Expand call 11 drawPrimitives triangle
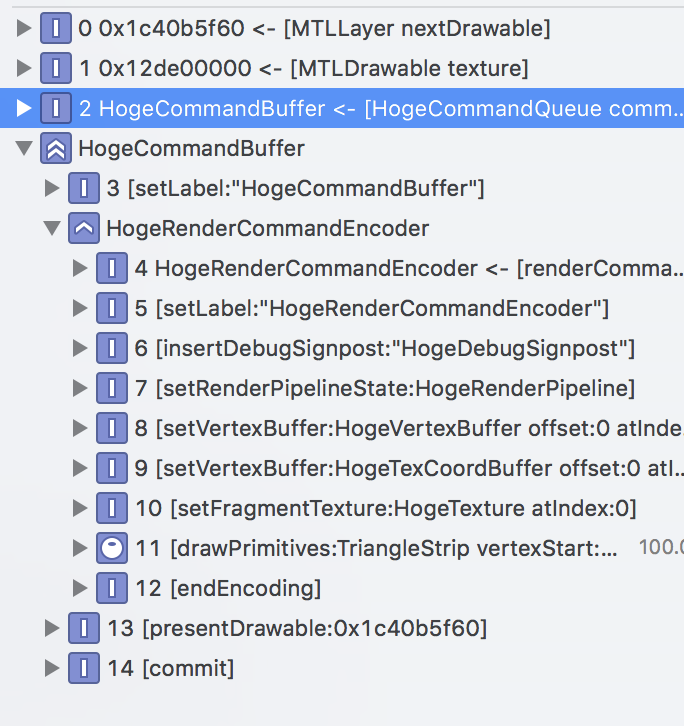Viewport: 684px width, 726px height. coord(80,548)
